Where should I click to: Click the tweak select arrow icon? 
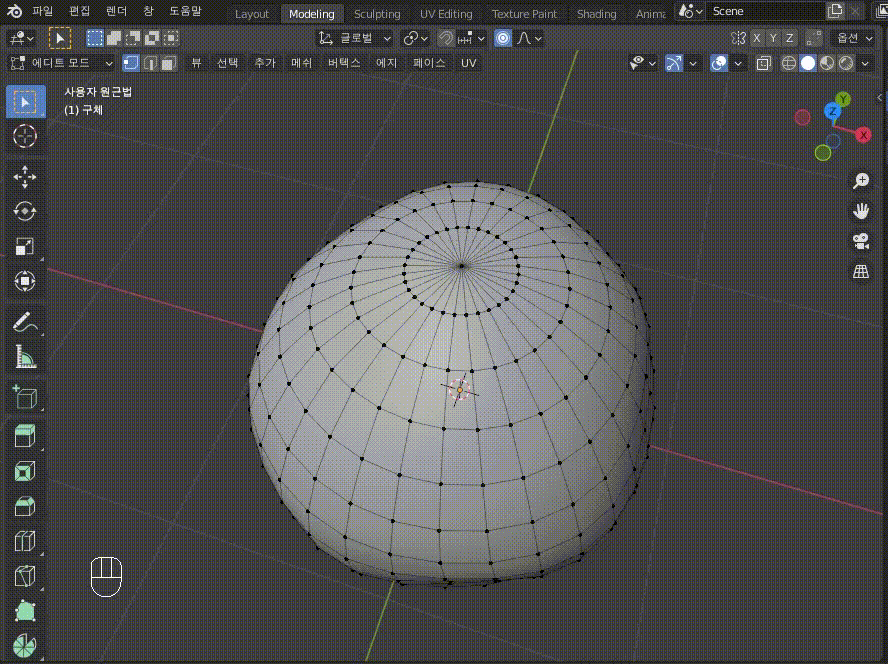click(60, 38)
